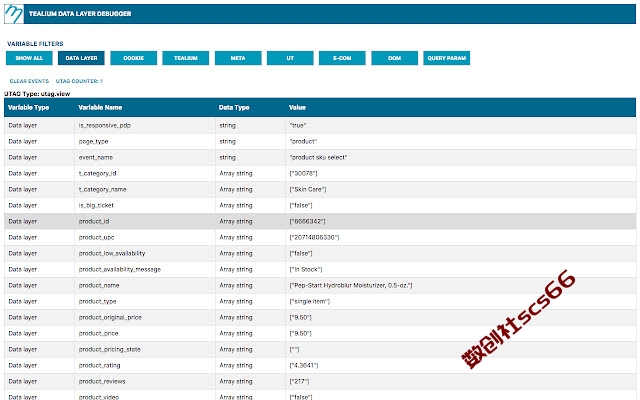Click the value ["217"]
Viewport: 640px width, 400px height.
299,381
